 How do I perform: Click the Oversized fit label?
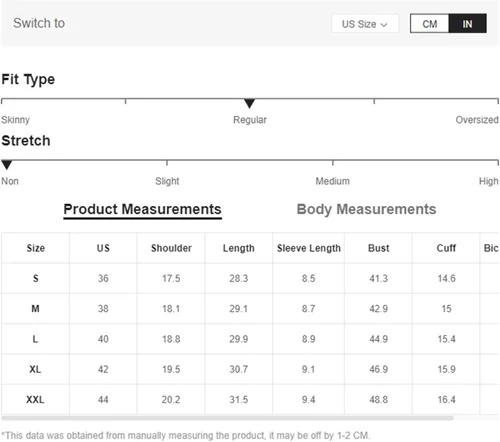point(477,120)
